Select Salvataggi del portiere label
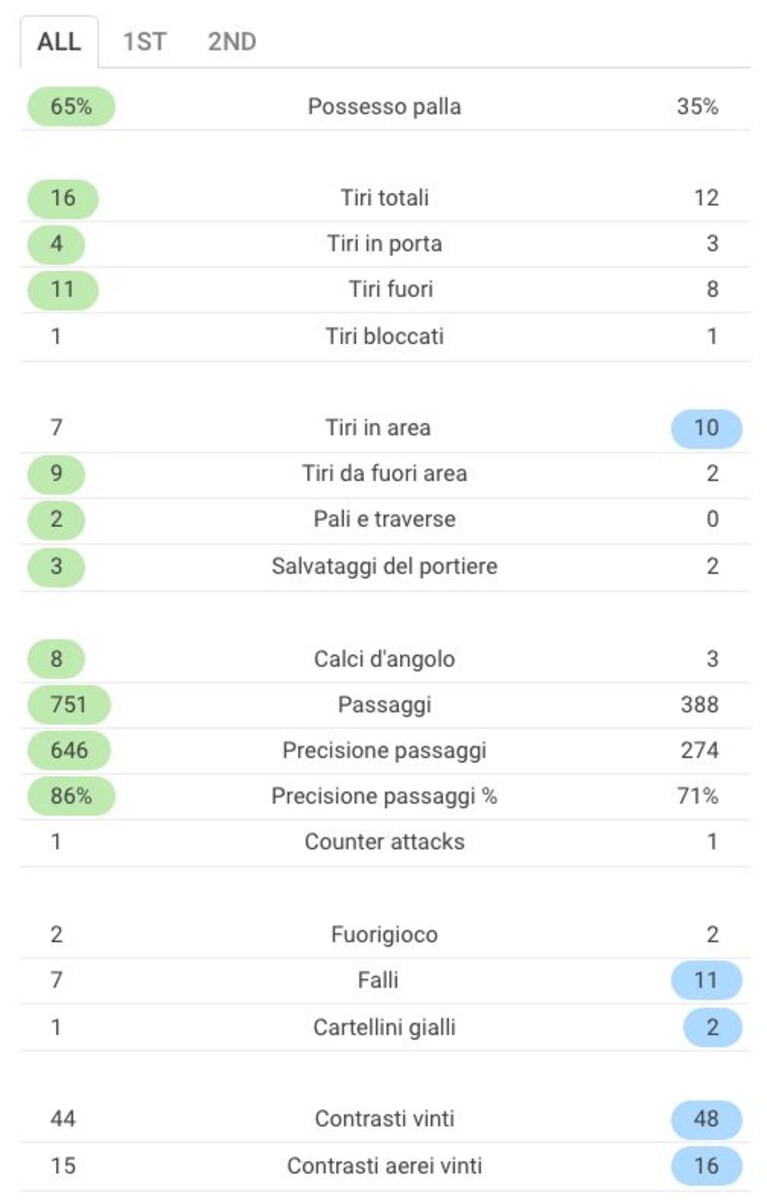Viewport: 767px width, 1204px height. tap(385, 566)
